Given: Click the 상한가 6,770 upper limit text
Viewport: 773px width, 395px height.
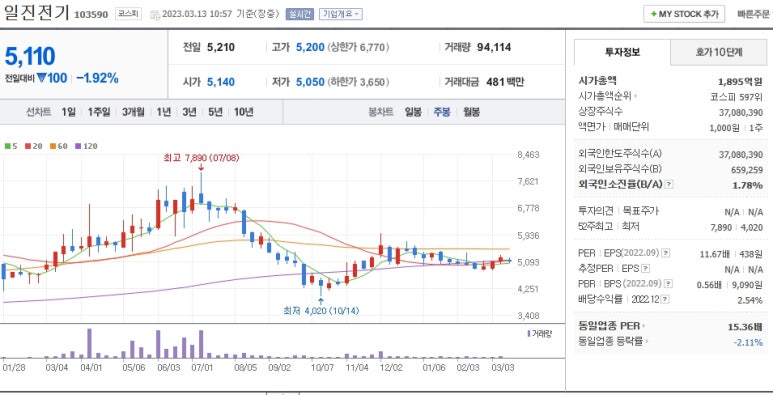Looking at the screenshot, I should pos(358,47).
